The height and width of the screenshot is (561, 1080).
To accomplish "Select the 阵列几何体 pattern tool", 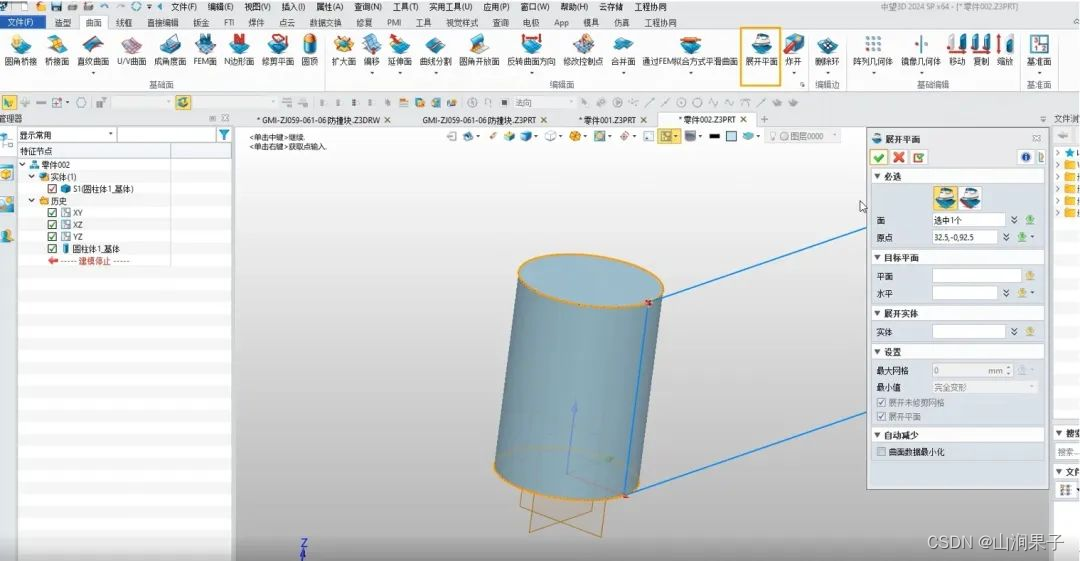I will (873, 50).
